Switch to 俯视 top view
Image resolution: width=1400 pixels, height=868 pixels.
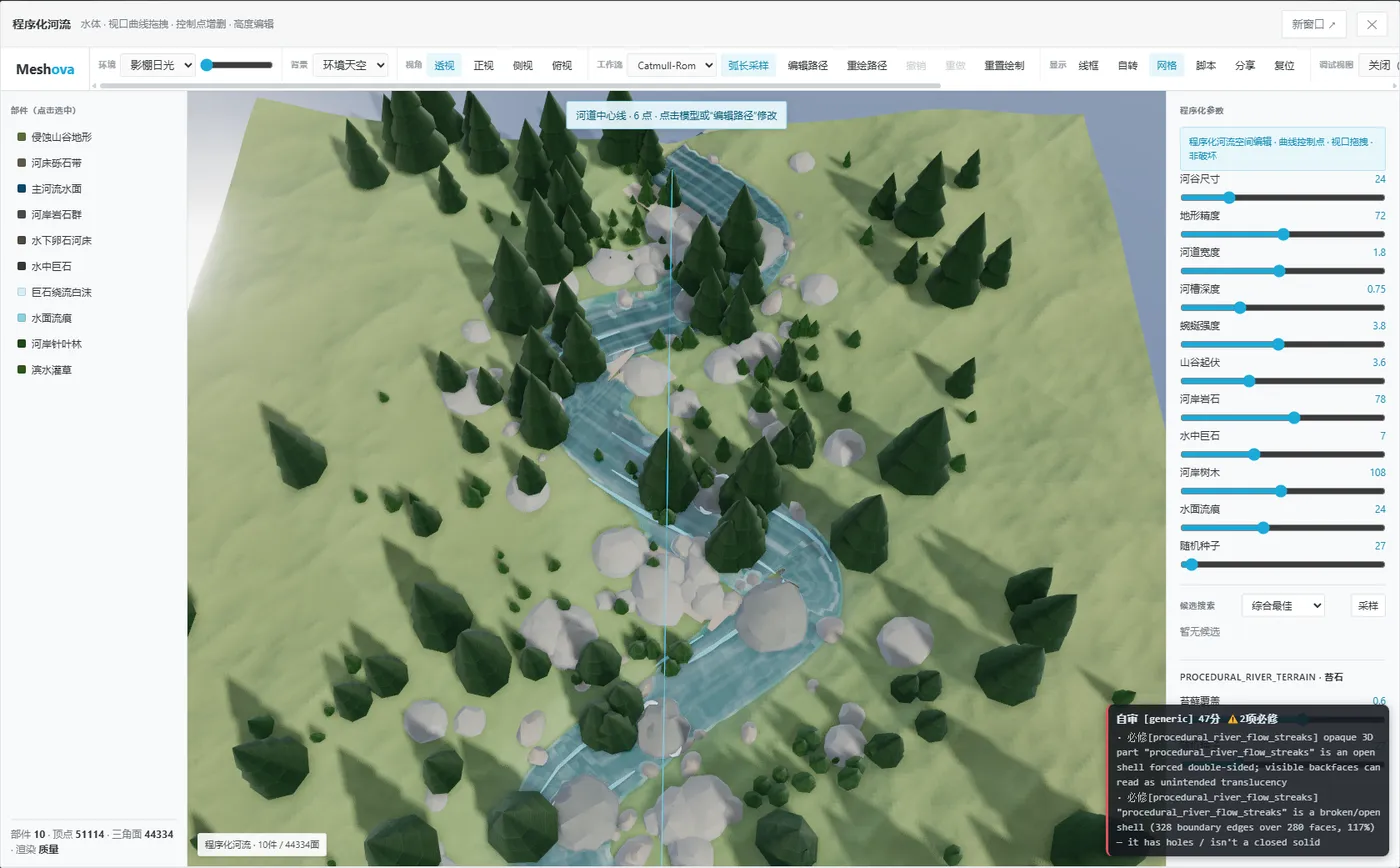(x=562, y=65)
